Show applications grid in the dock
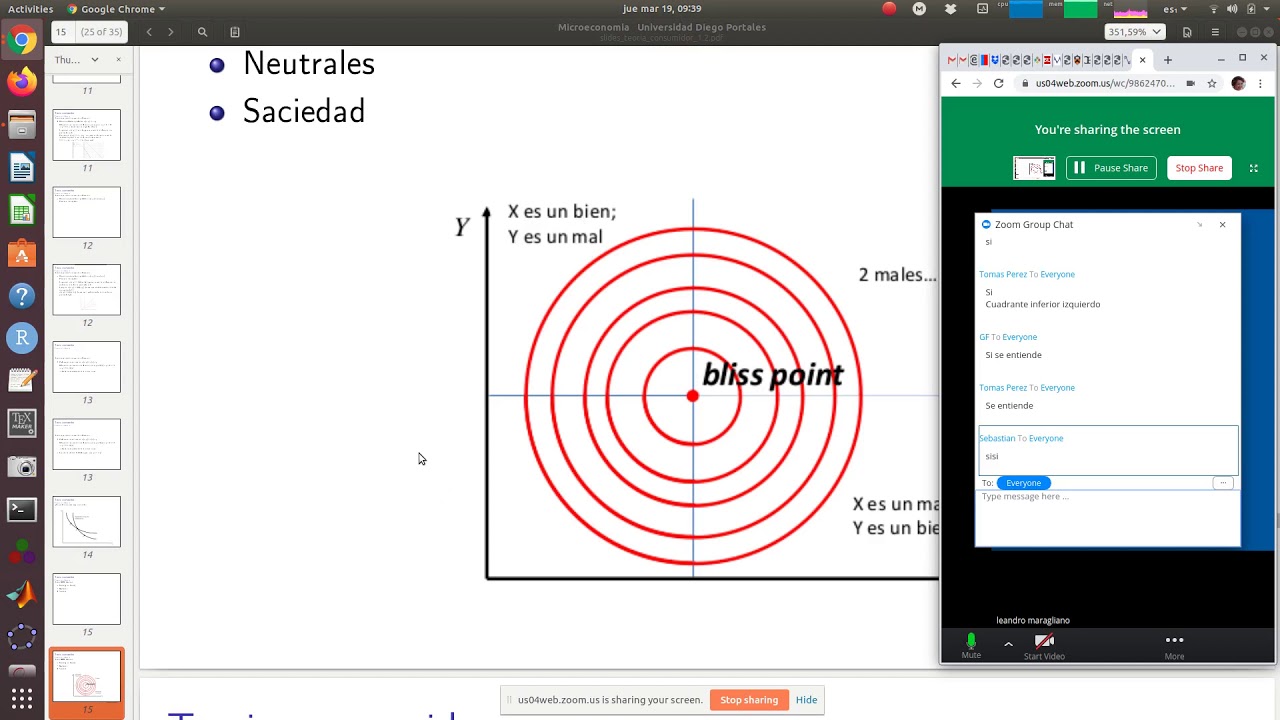The image size is (1280, 720). click(x=22, y=697)
